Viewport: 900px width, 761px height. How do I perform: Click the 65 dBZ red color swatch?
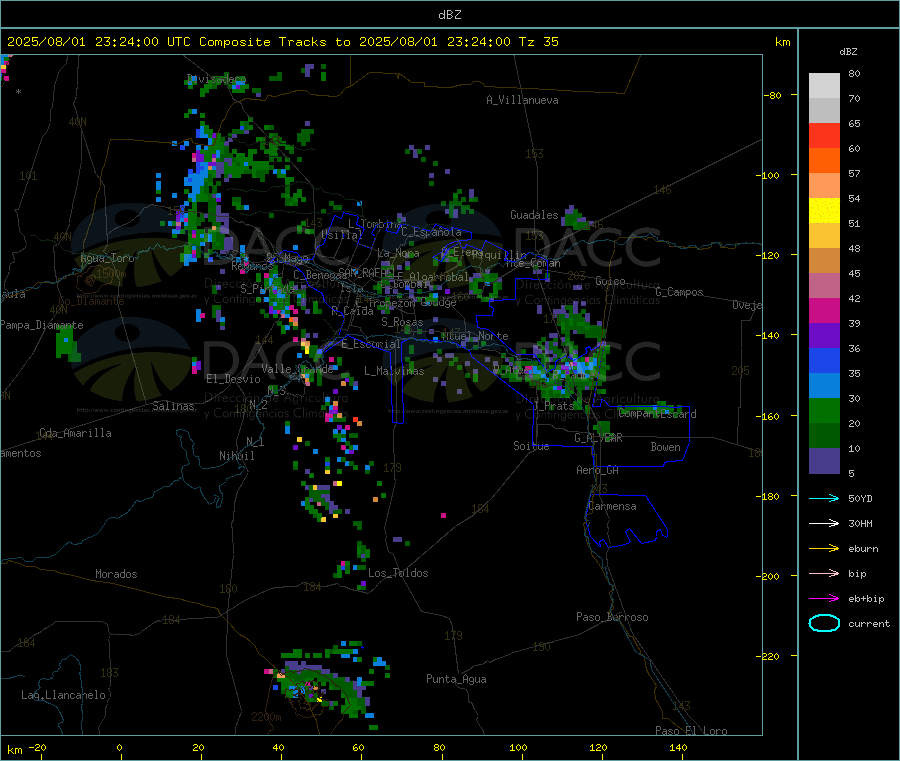coord(824,135)
